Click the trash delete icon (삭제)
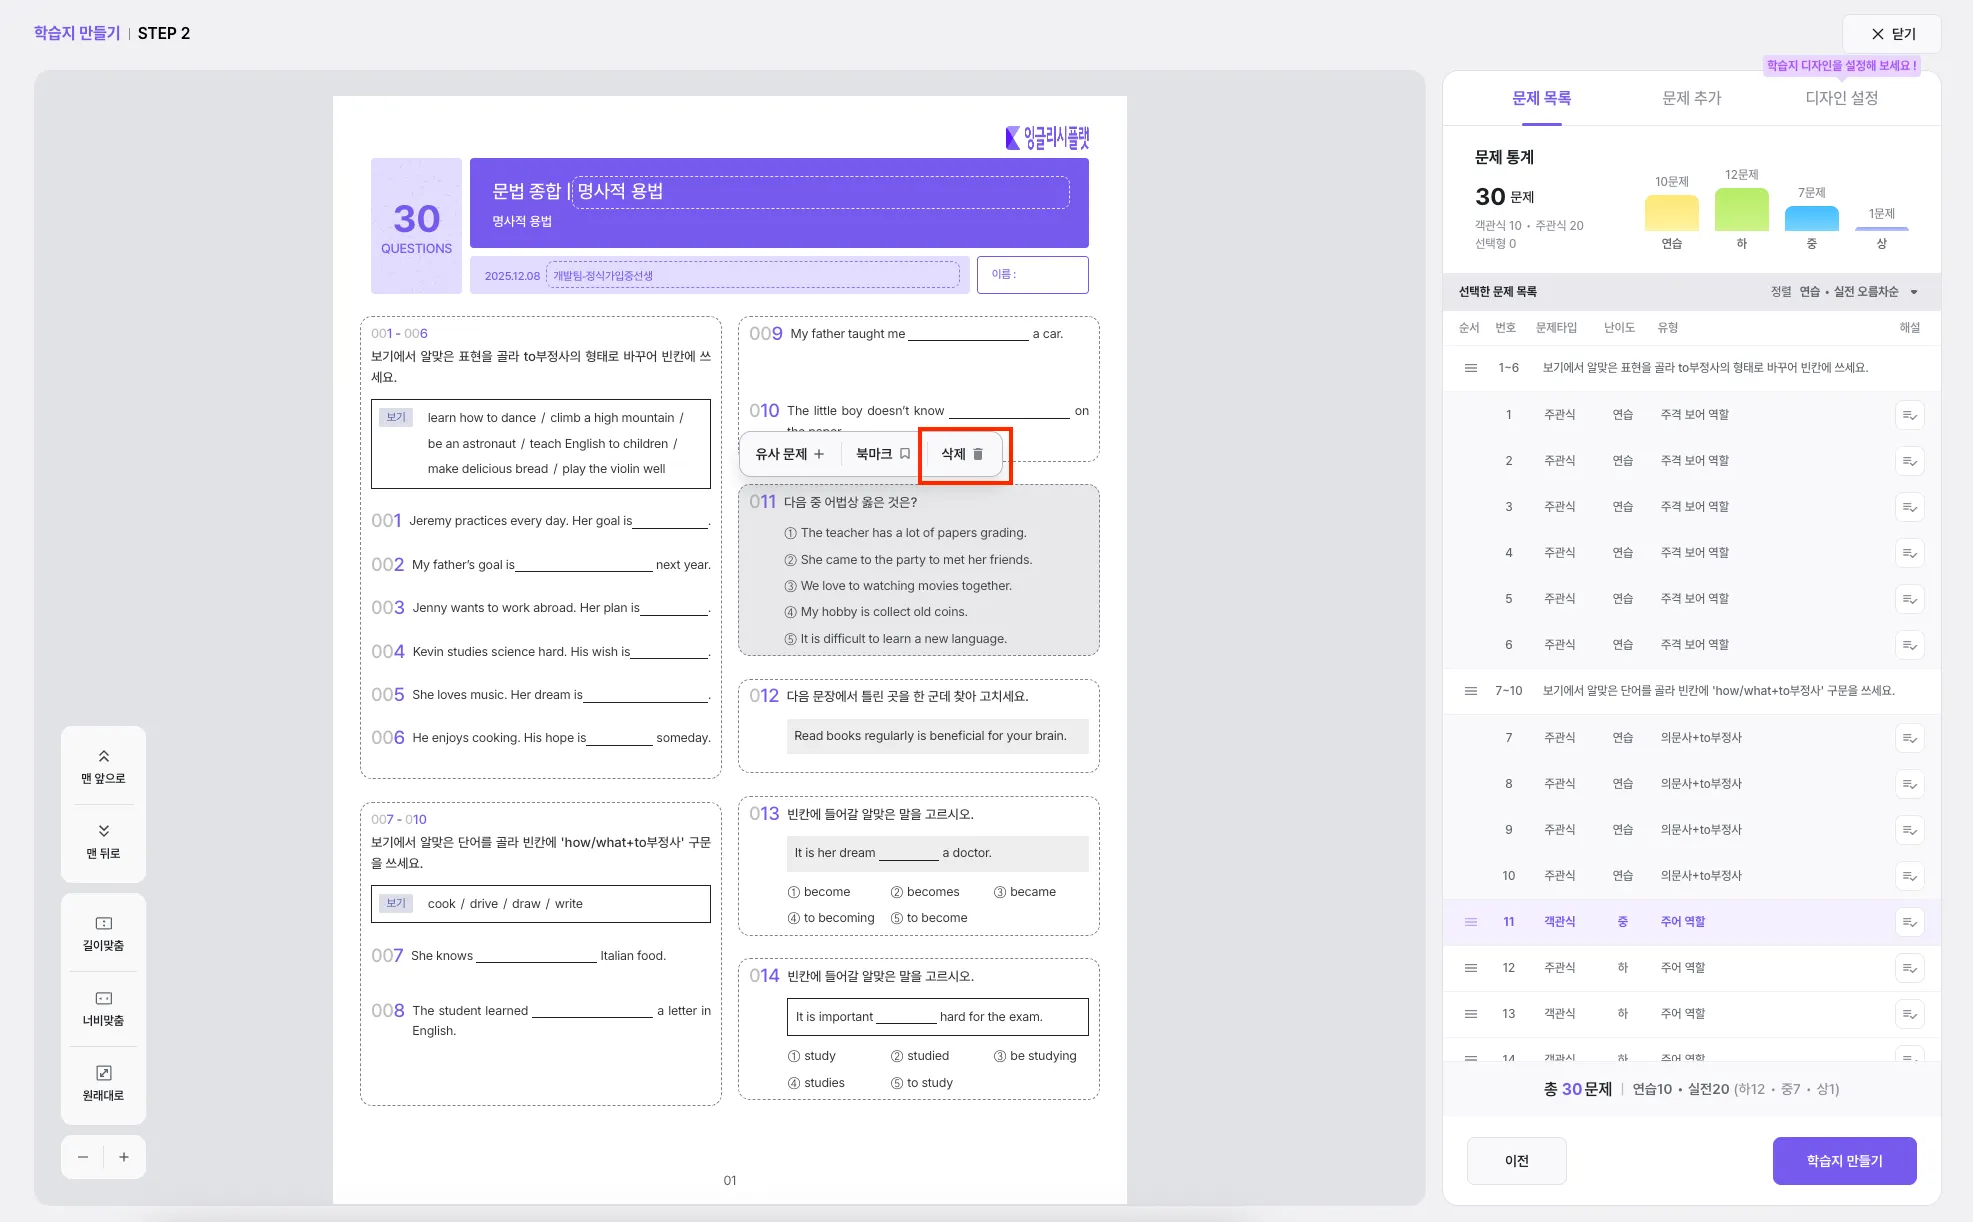 click(977, 454)
